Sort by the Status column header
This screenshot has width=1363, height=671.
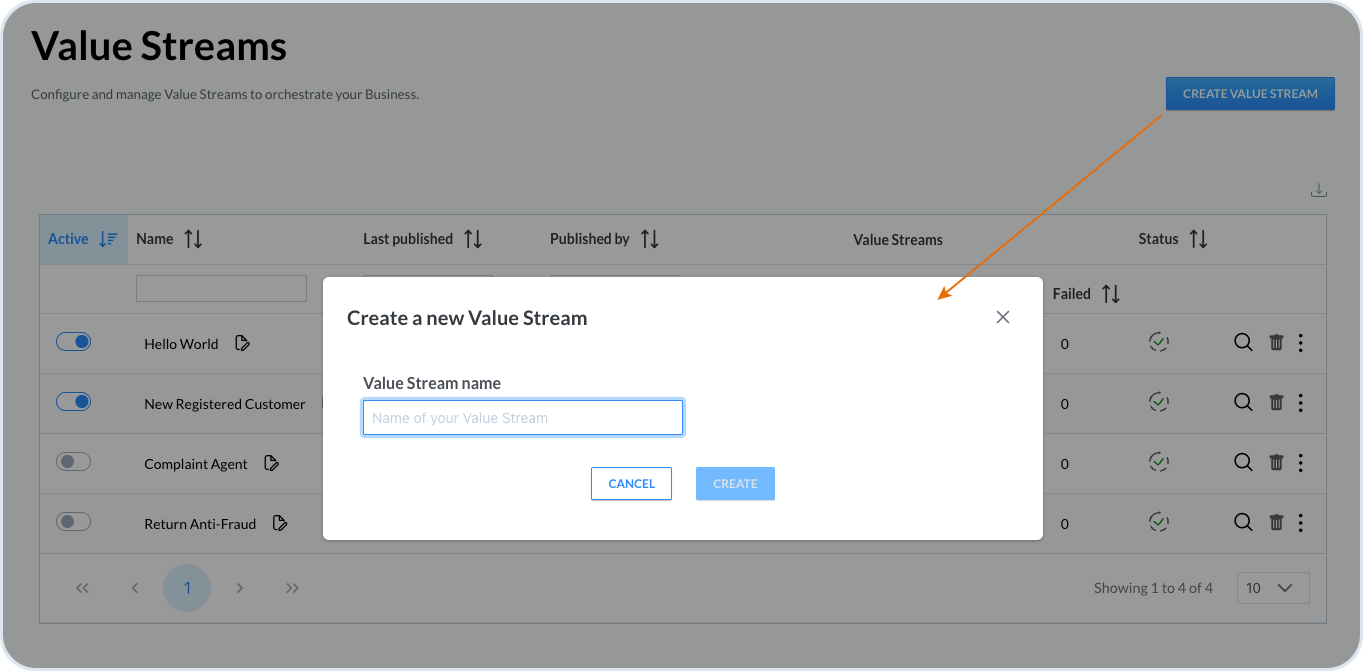[x=1198, y=239]
